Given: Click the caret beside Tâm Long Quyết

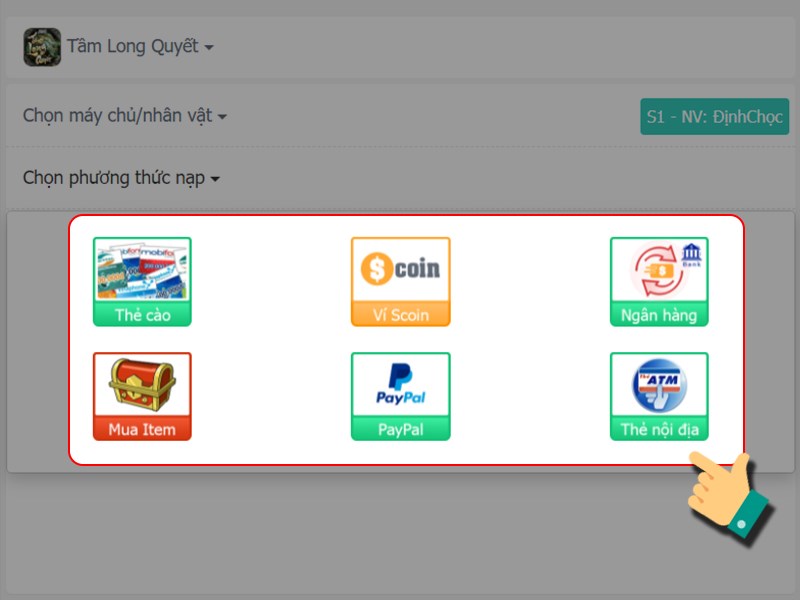Looking at the screenshot, I should (209, 47).
